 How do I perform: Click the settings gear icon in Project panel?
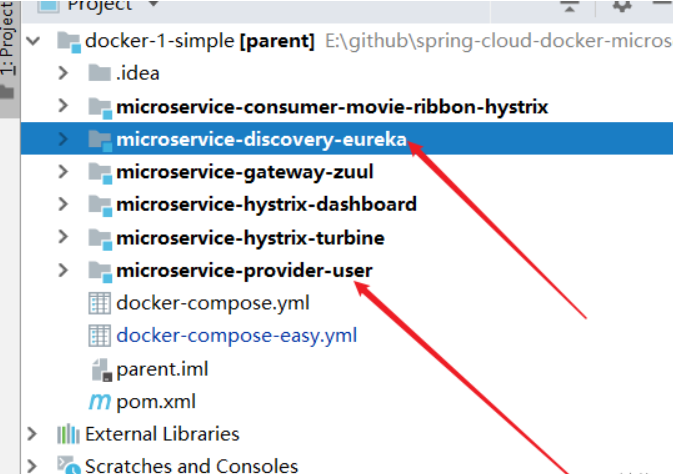(x=621, y=6)
